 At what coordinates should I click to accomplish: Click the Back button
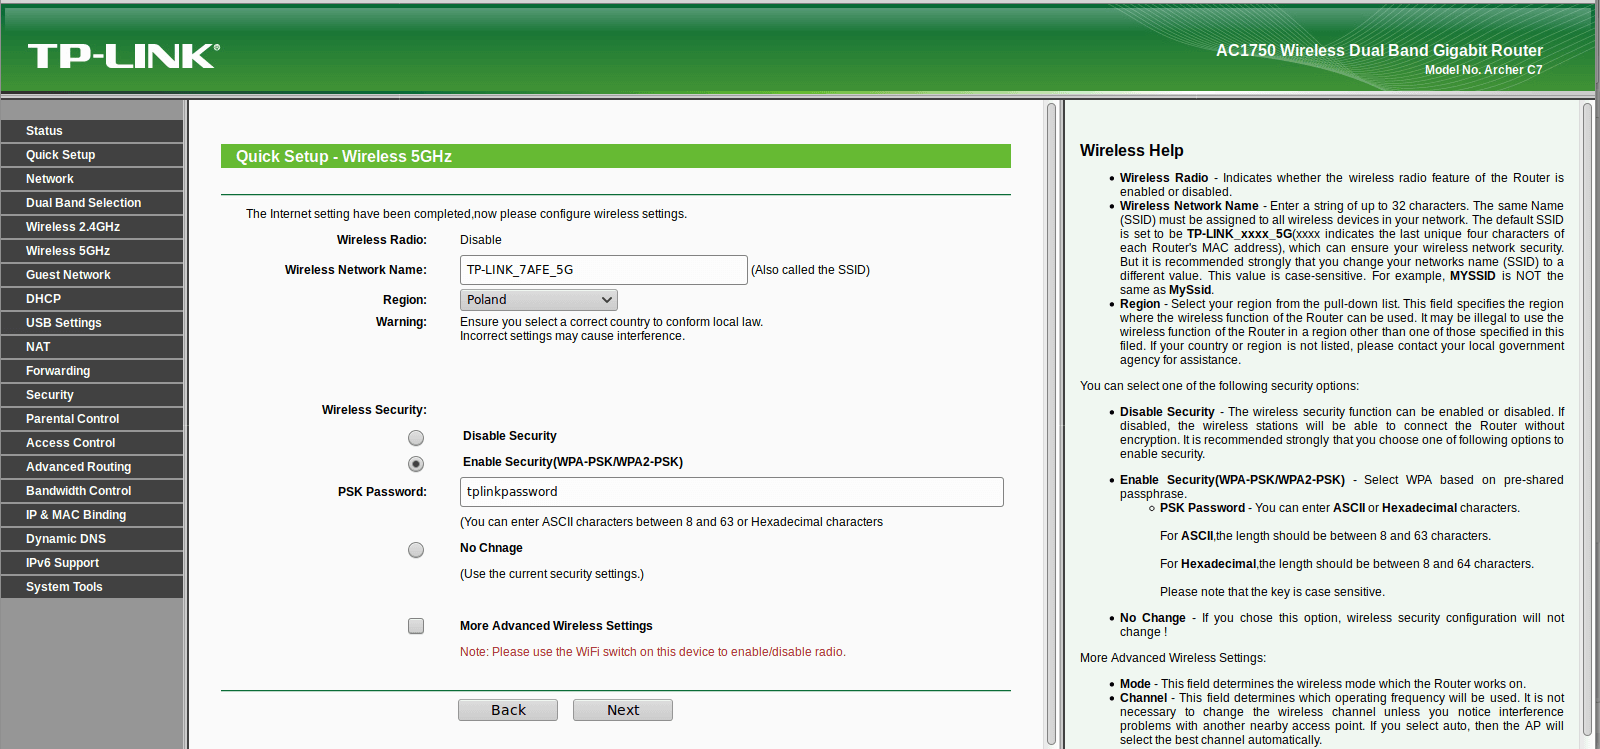(x=508, y=710)
